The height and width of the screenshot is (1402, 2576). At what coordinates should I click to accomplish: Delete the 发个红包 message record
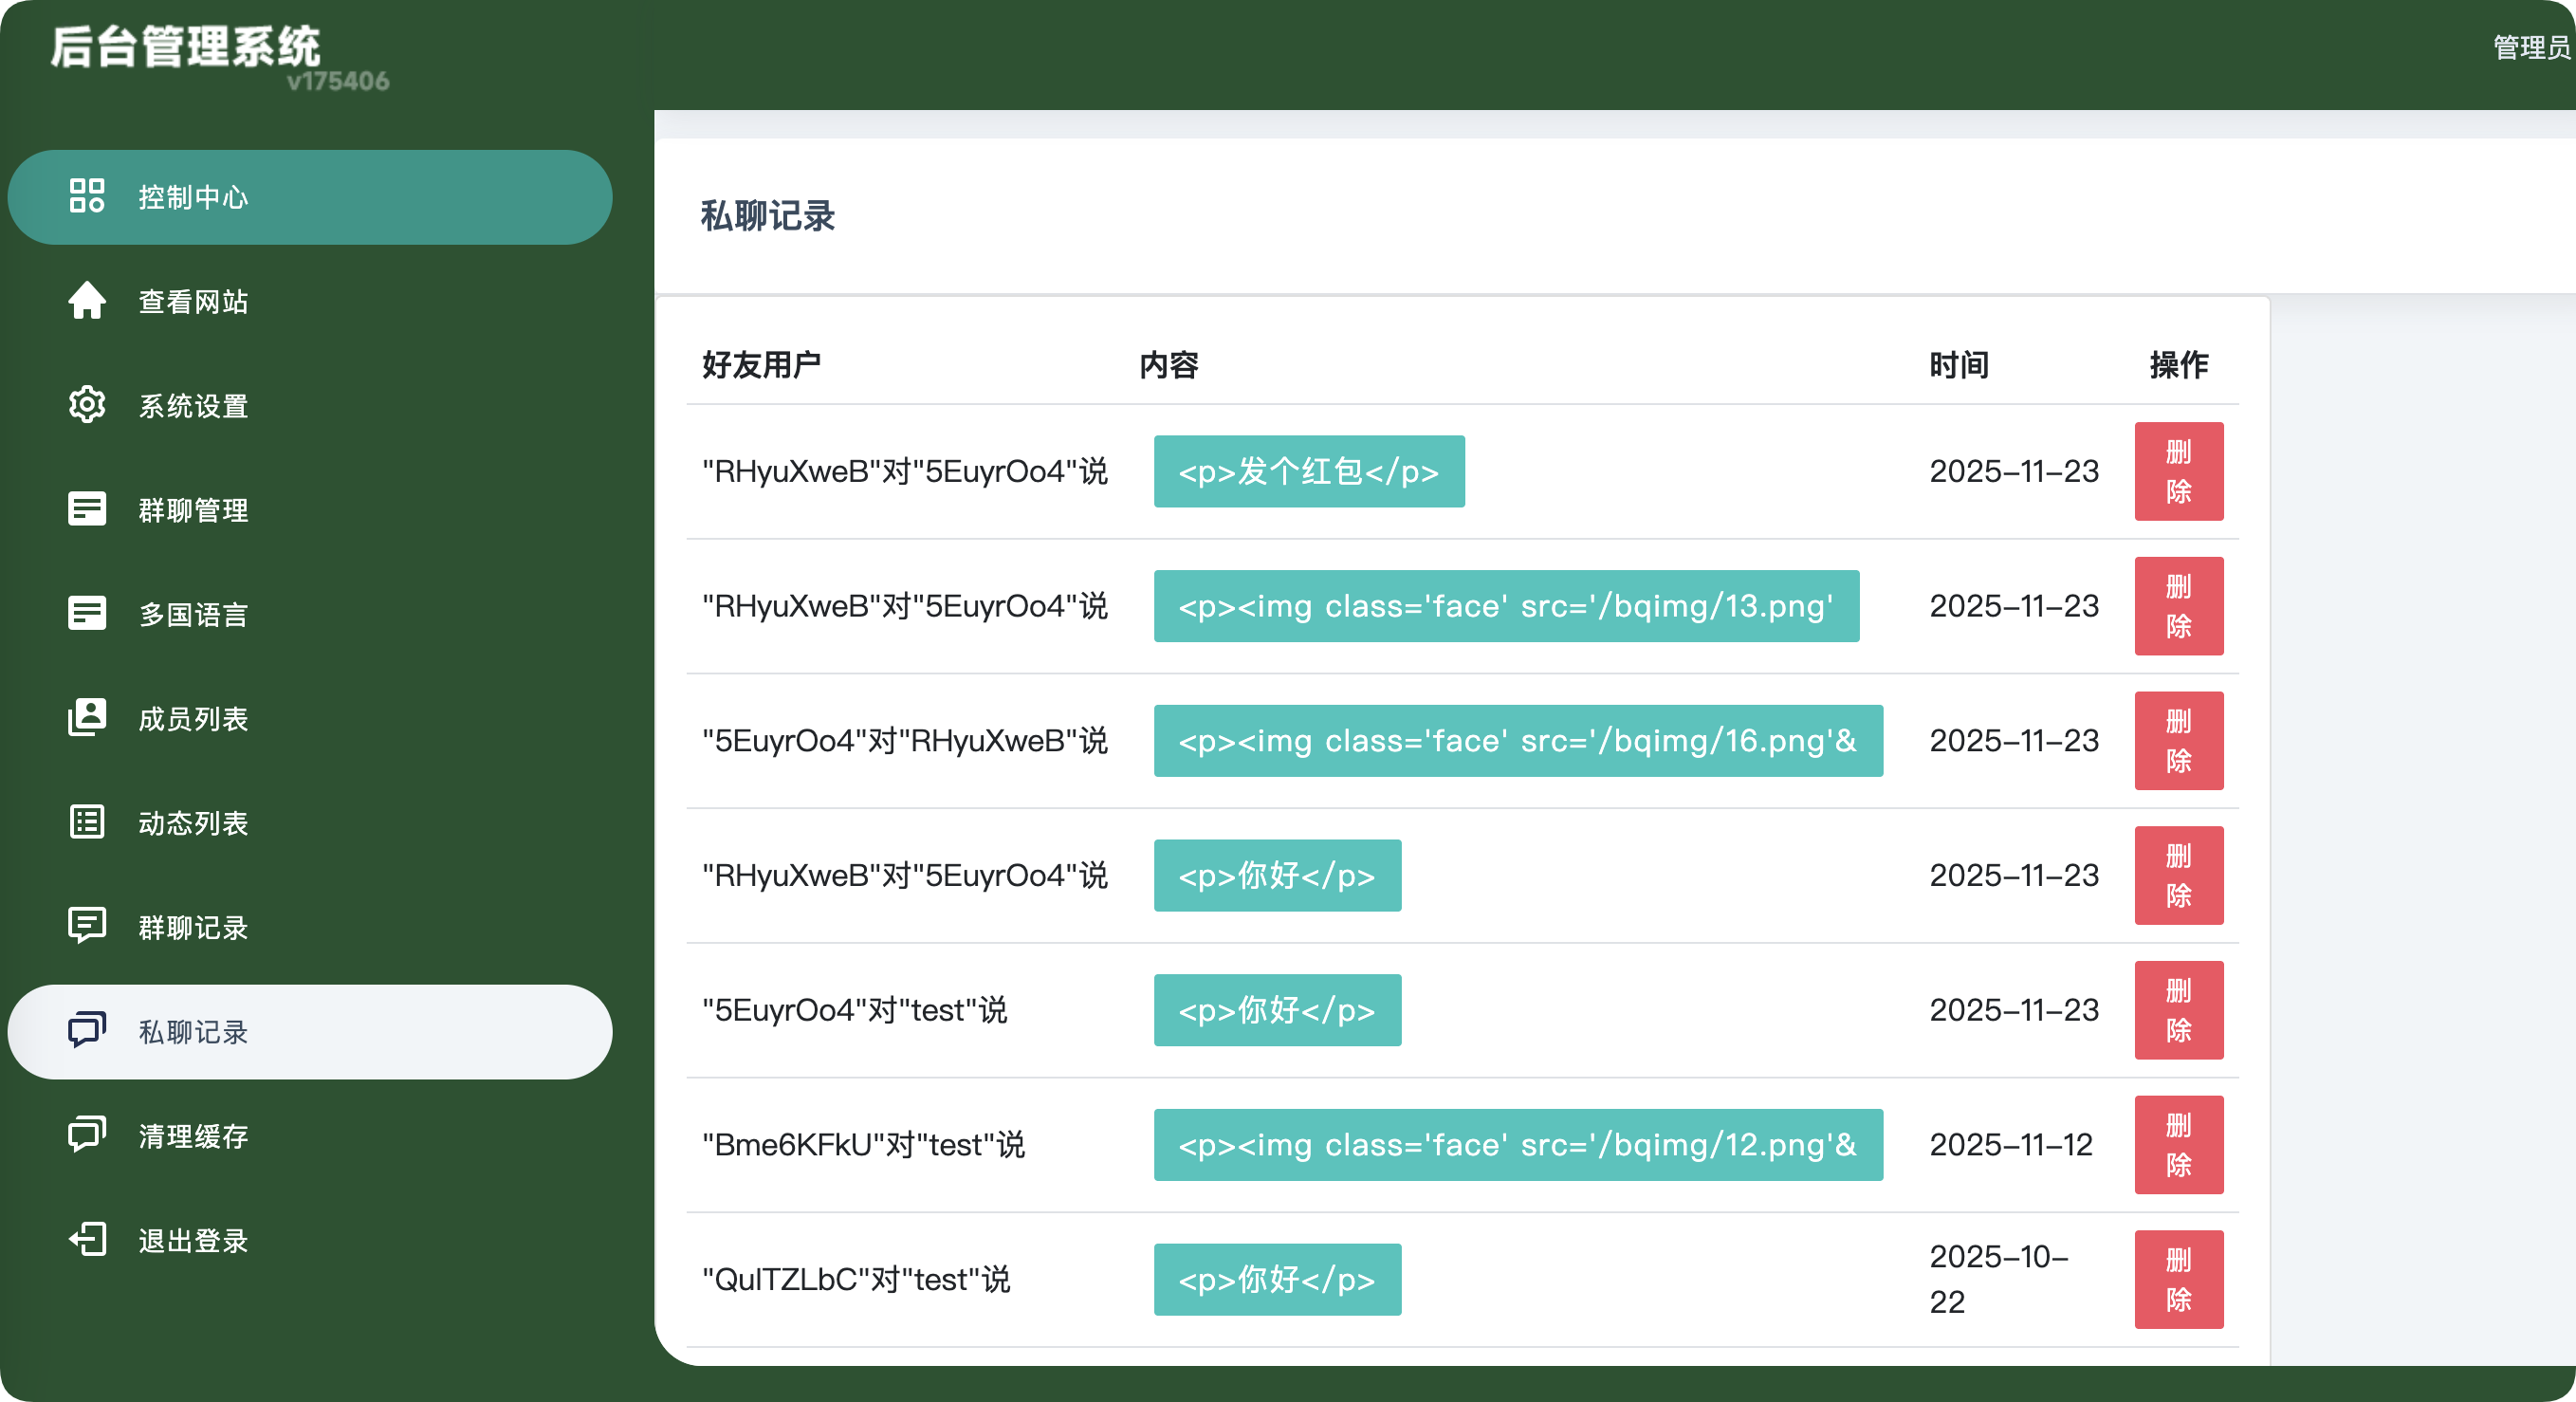(2179, 471)
